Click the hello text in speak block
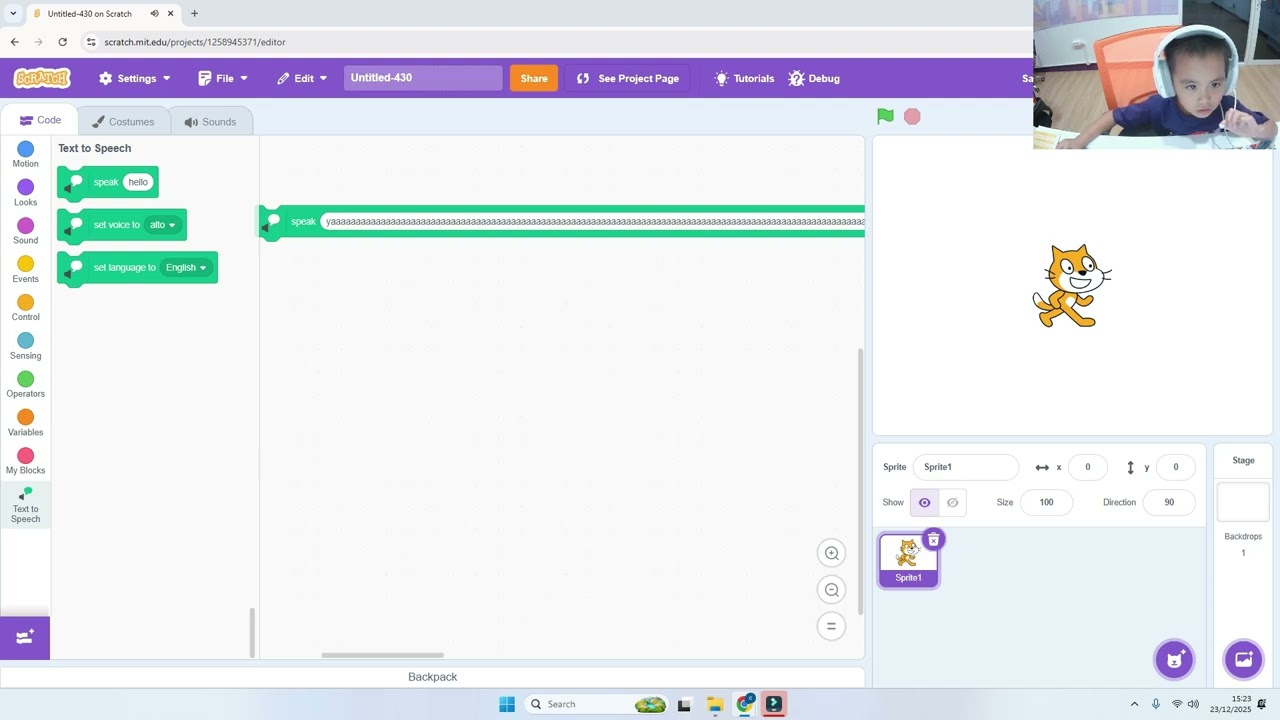Image resolution: width=1280 pixels, height=720 pixels. click(x=138, y=182)
